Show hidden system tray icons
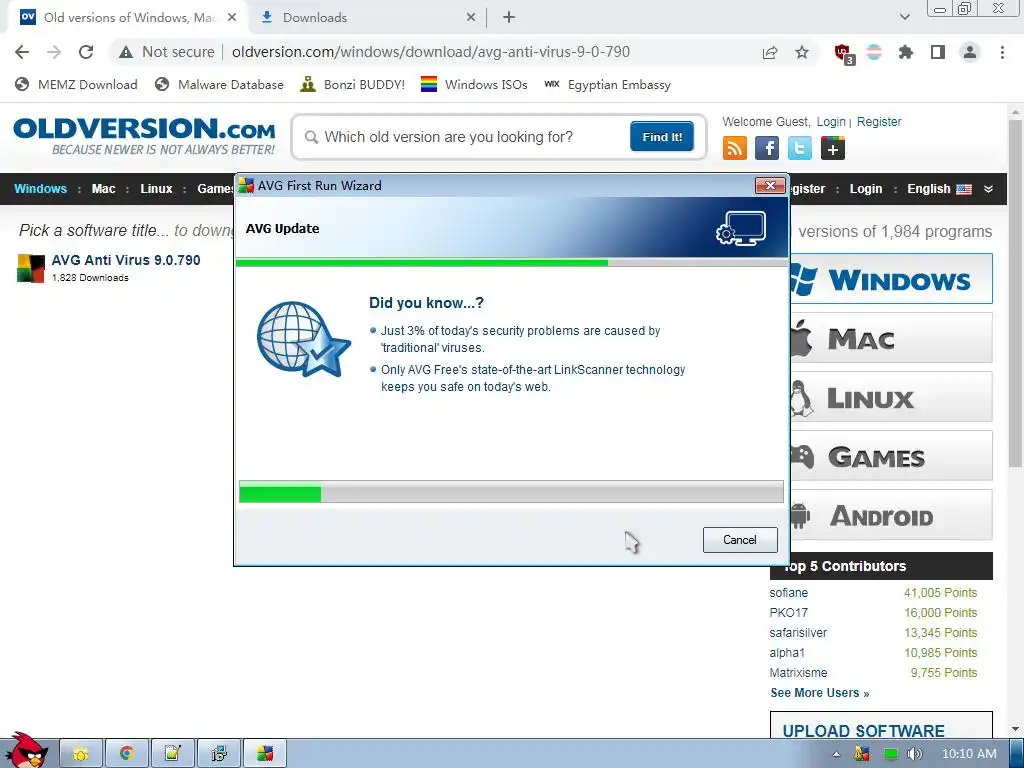The height and width of the screenshot is (768, 1024). pyautogui.click(x=837, y=754)
